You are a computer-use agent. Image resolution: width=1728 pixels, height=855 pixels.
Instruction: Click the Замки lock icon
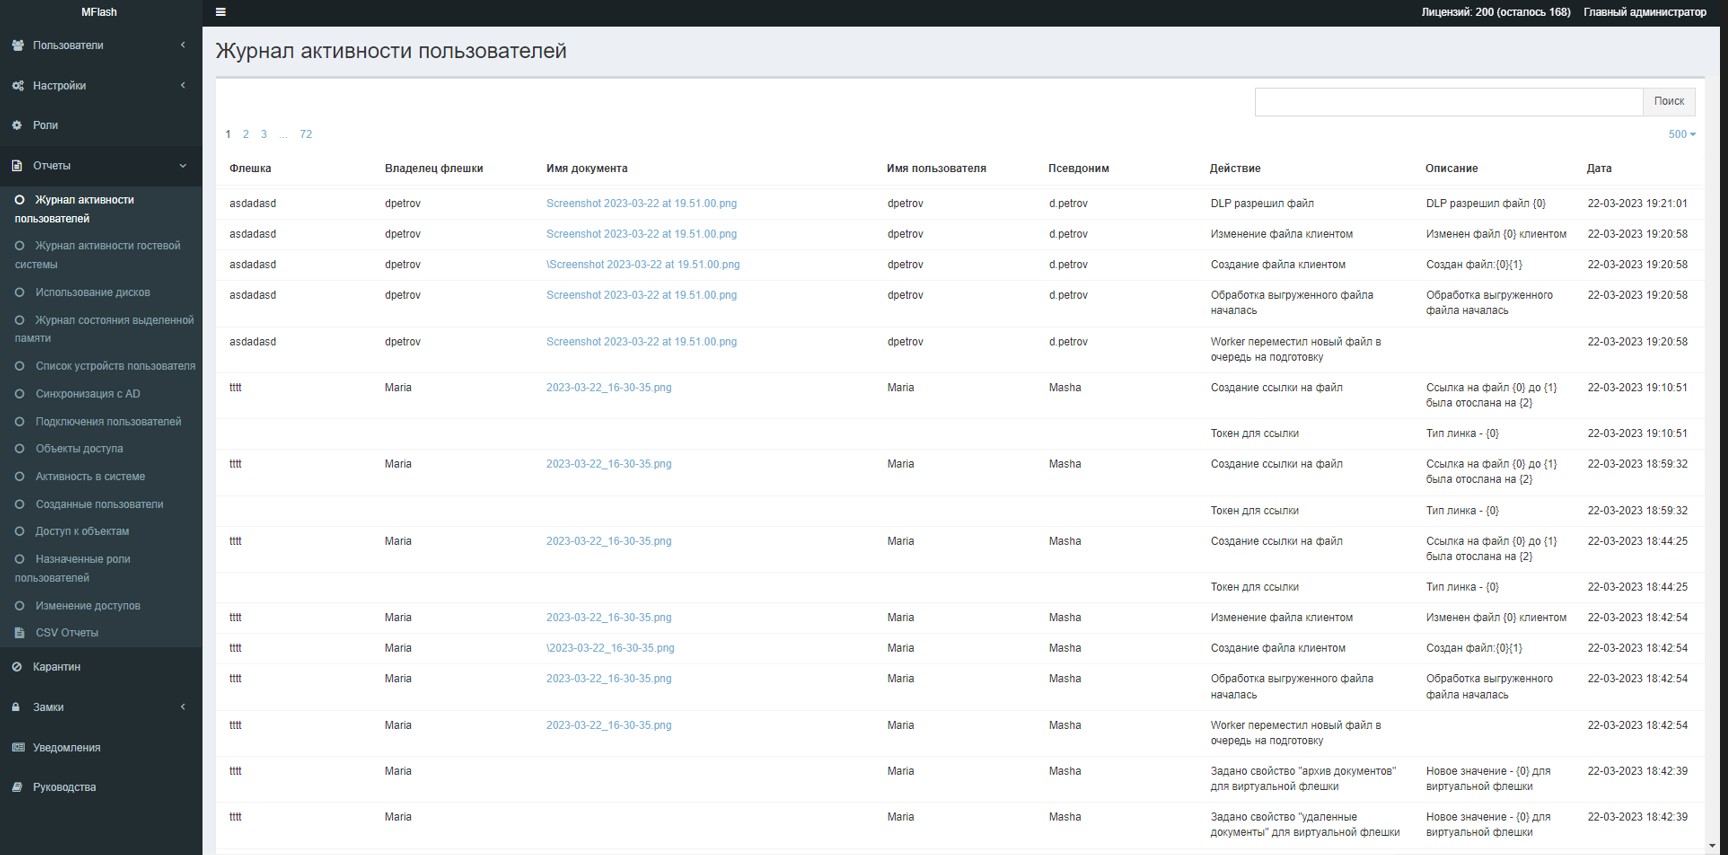click(x=16, y=707)
